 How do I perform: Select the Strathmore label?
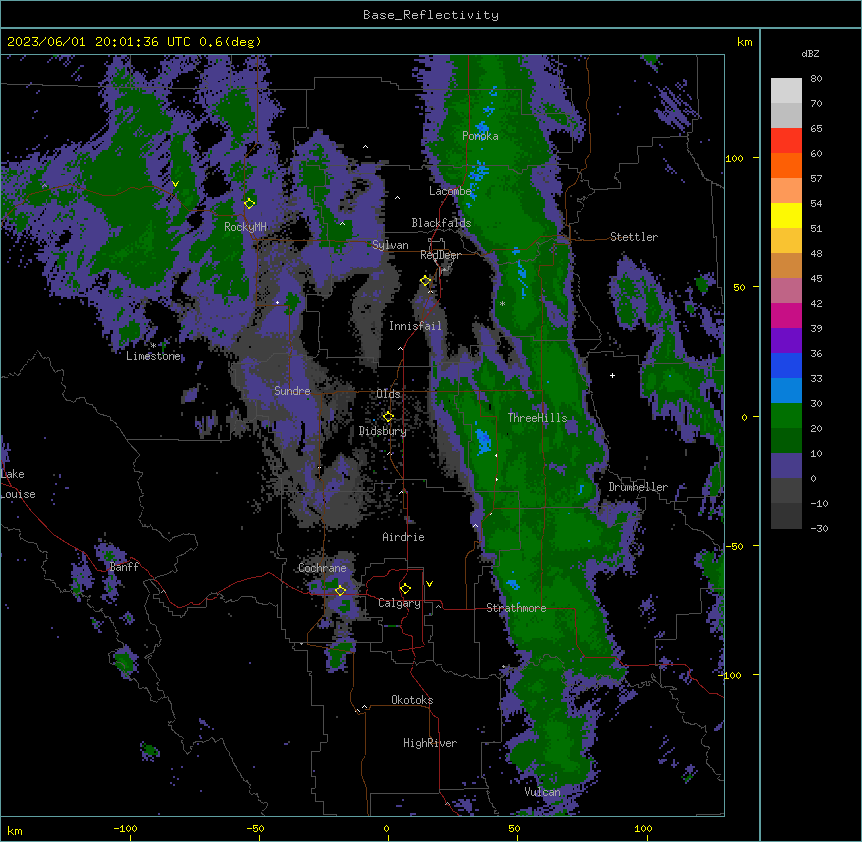pyautogui.click(x=516, y=608)
